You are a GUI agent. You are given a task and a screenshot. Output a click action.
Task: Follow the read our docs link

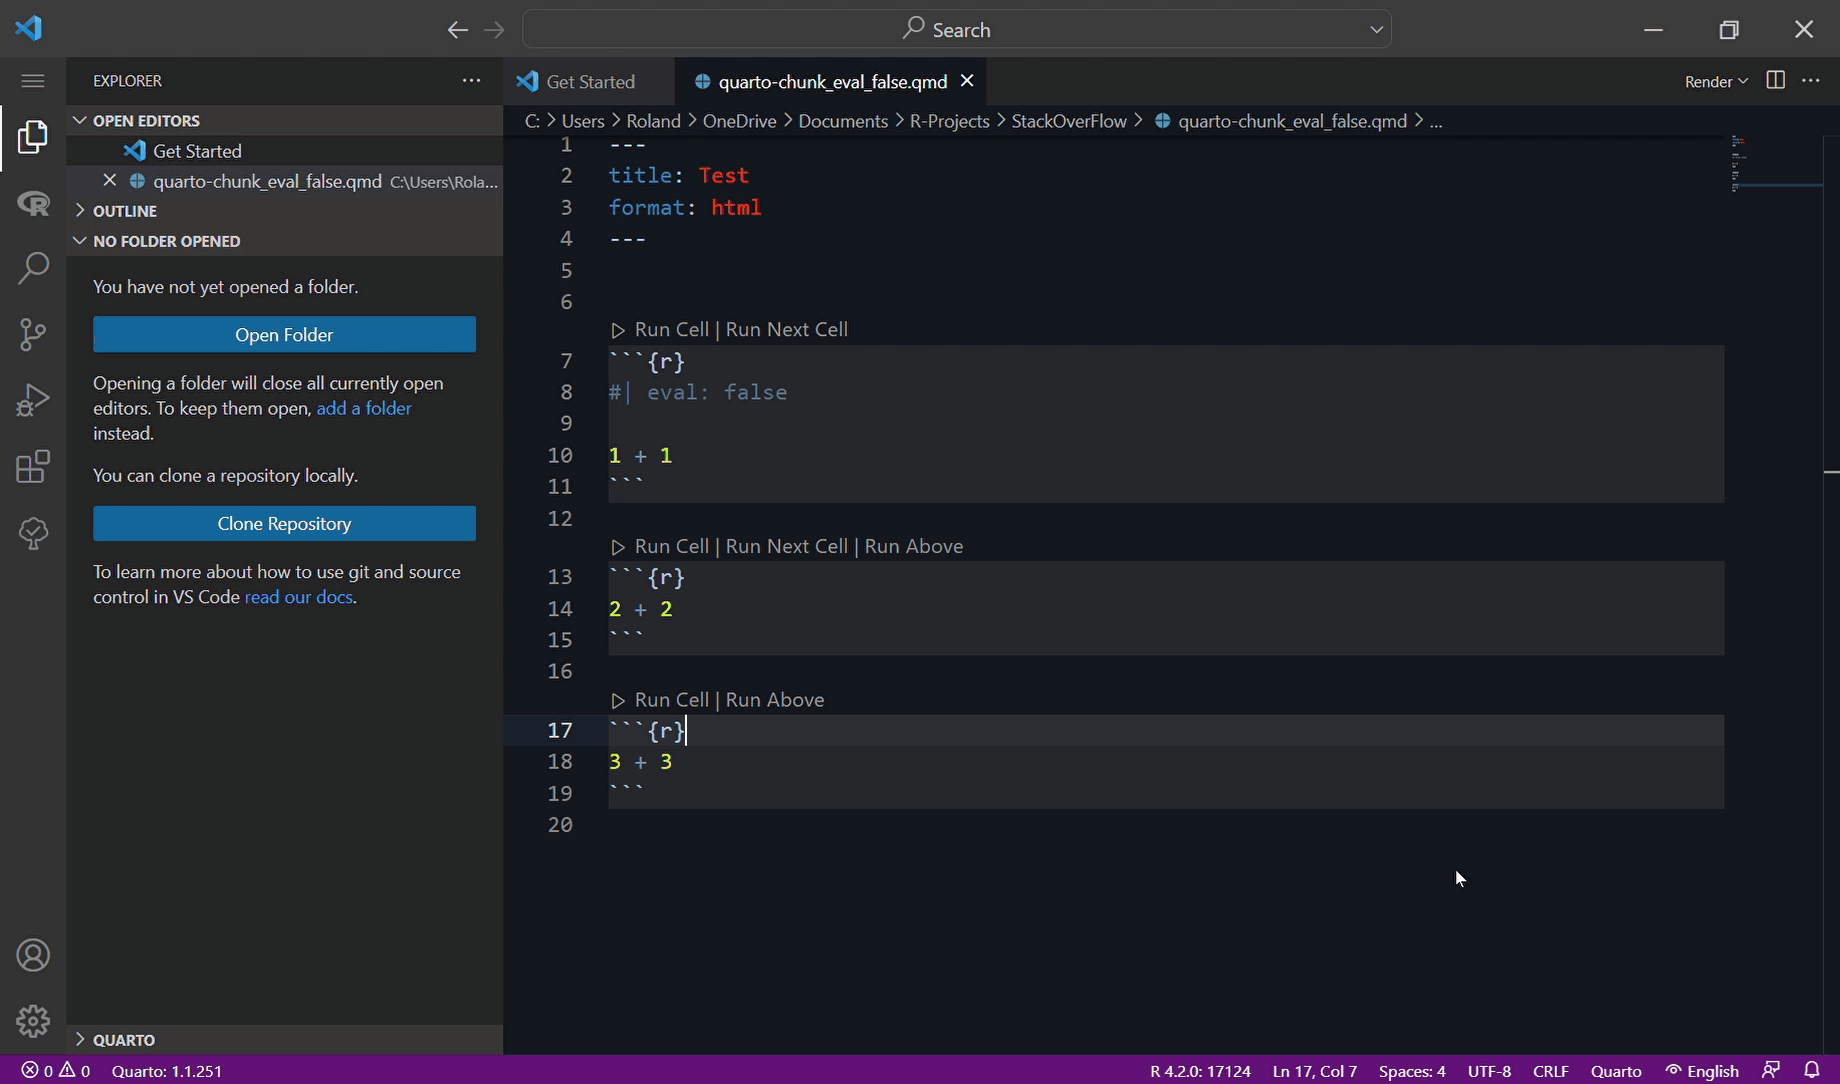click(x=299, y=597)
